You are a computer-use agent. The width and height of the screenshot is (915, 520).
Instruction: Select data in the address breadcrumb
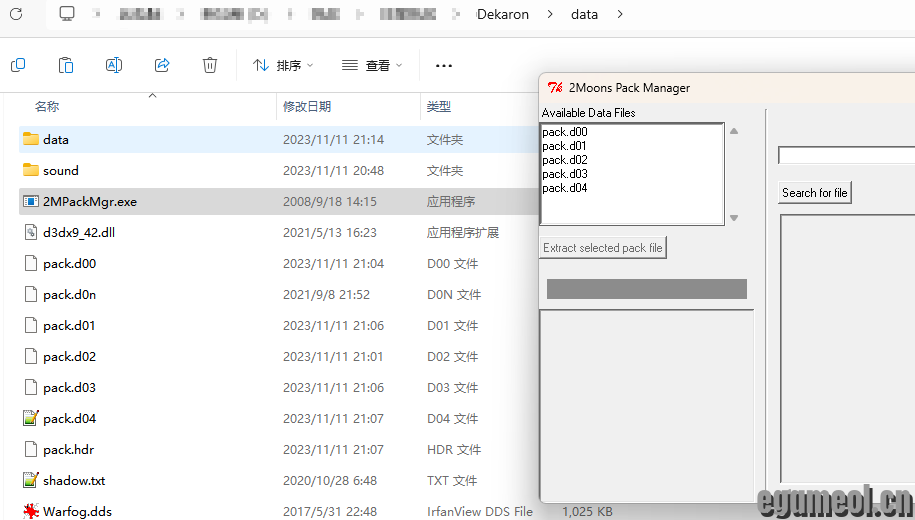[584, 15]
